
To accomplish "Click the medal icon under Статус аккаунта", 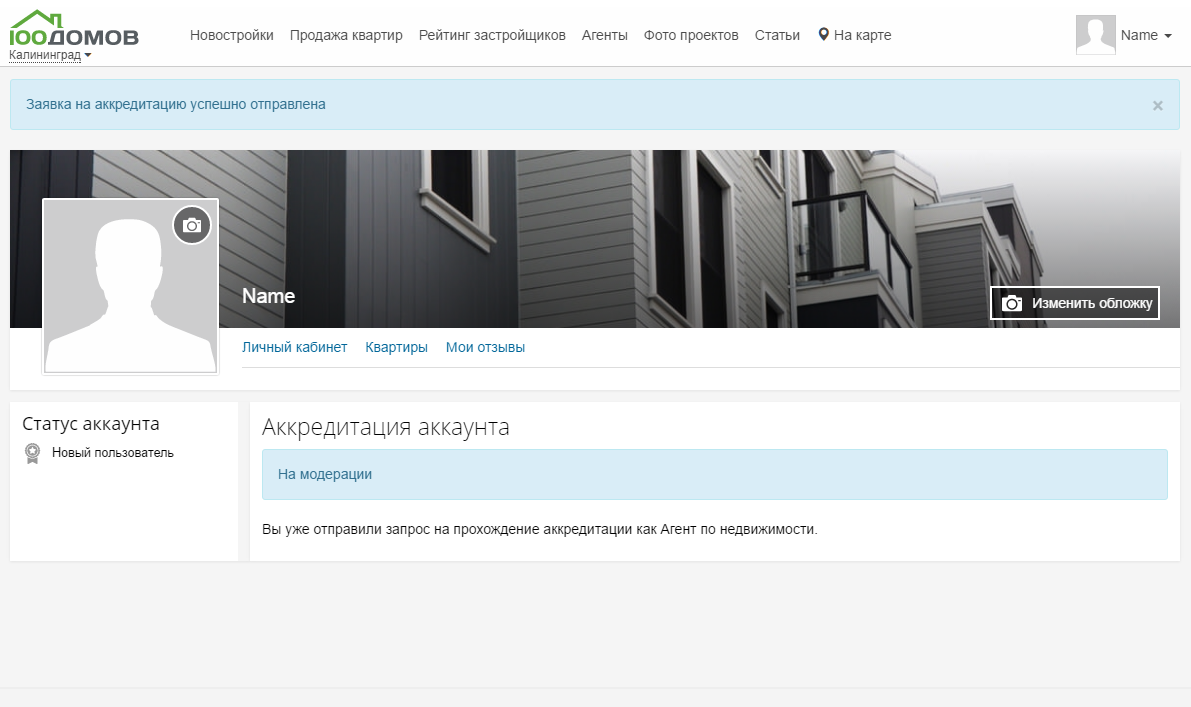I will (33, 453).
